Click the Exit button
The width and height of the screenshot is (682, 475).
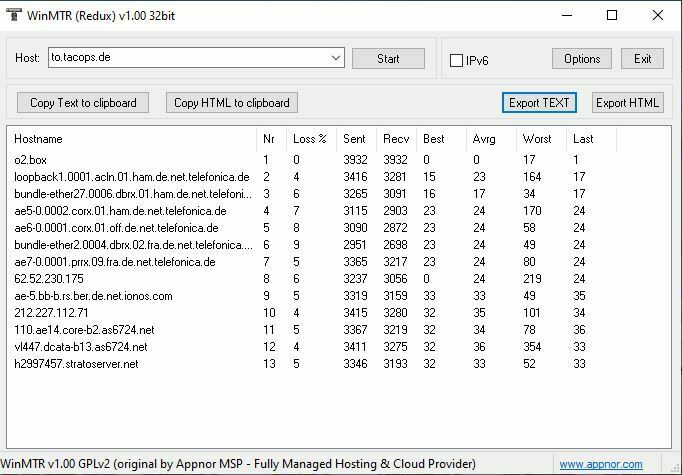click(642, 59)
